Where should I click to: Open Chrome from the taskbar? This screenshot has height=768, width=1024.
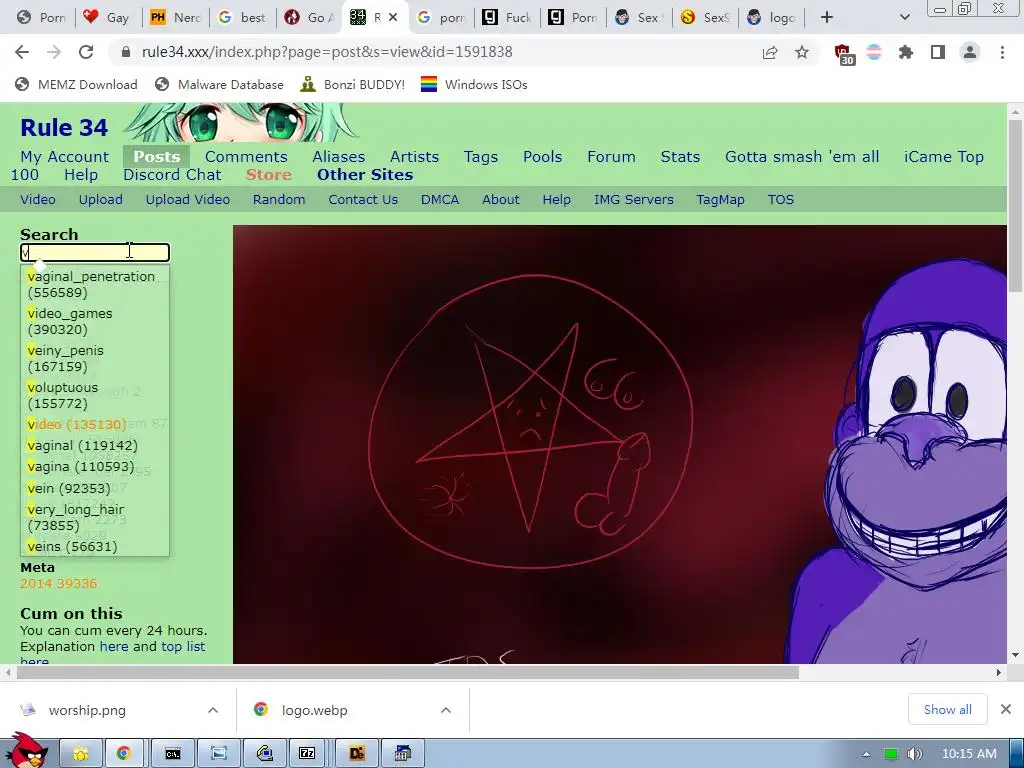click(123, 754)
